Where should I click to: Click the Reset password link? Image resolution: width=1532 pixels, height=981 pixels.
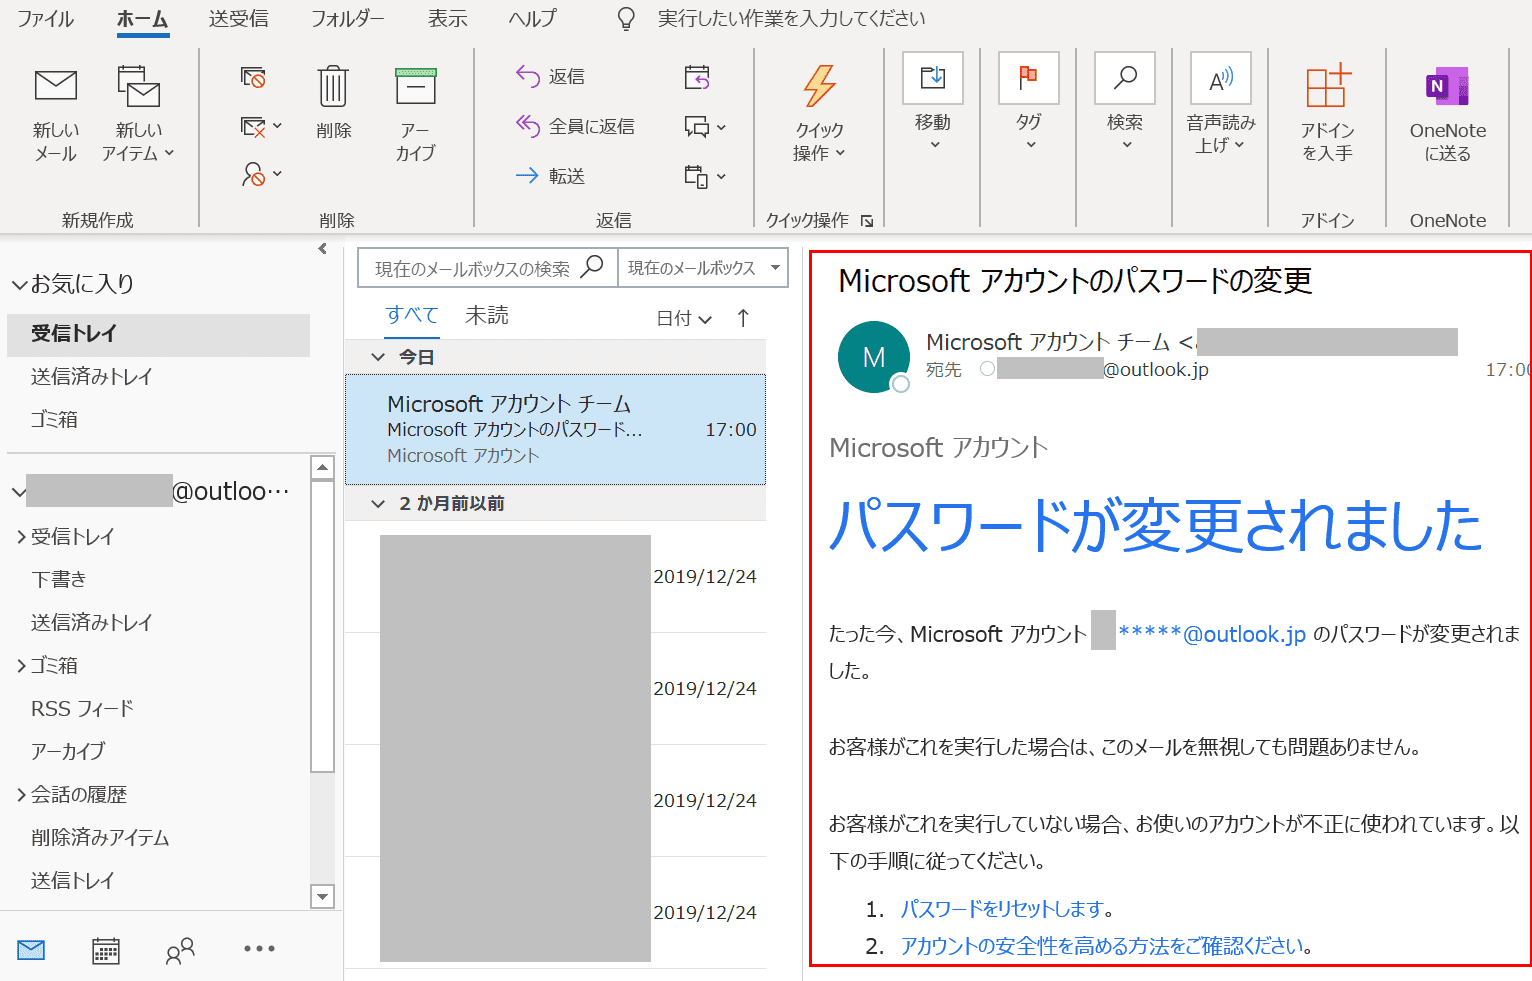tap(1002, 909)
